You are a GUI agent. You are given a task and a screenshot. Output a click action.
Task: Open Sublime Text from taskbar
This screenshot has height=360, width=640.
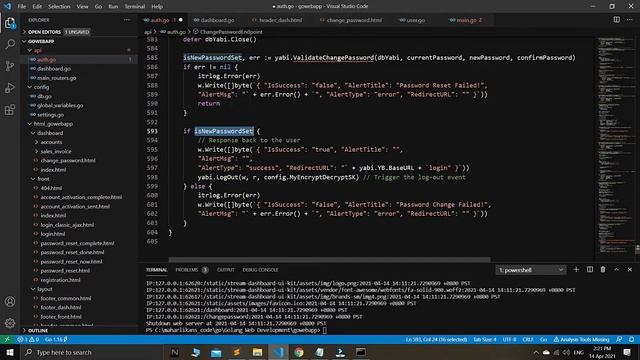(237, 352)
